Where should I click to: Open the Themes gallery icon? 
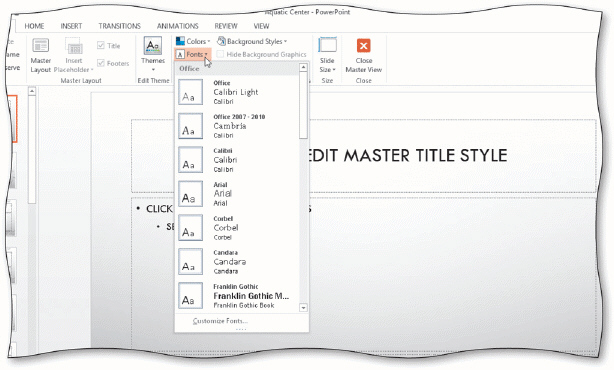click(x=153, y=46)
